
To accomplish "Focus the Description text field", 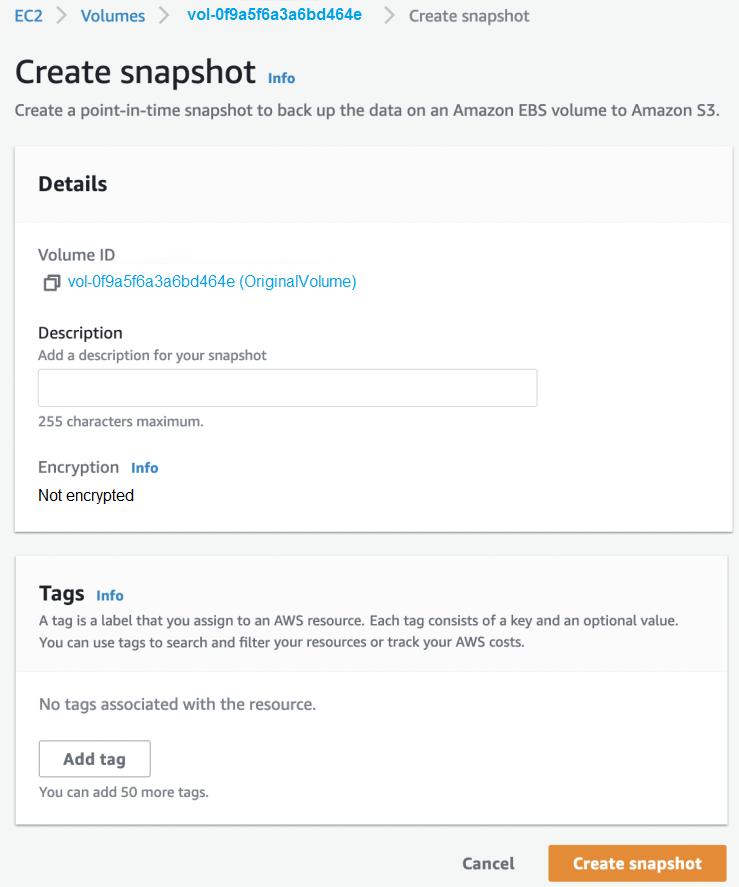I will click(287, 388).
